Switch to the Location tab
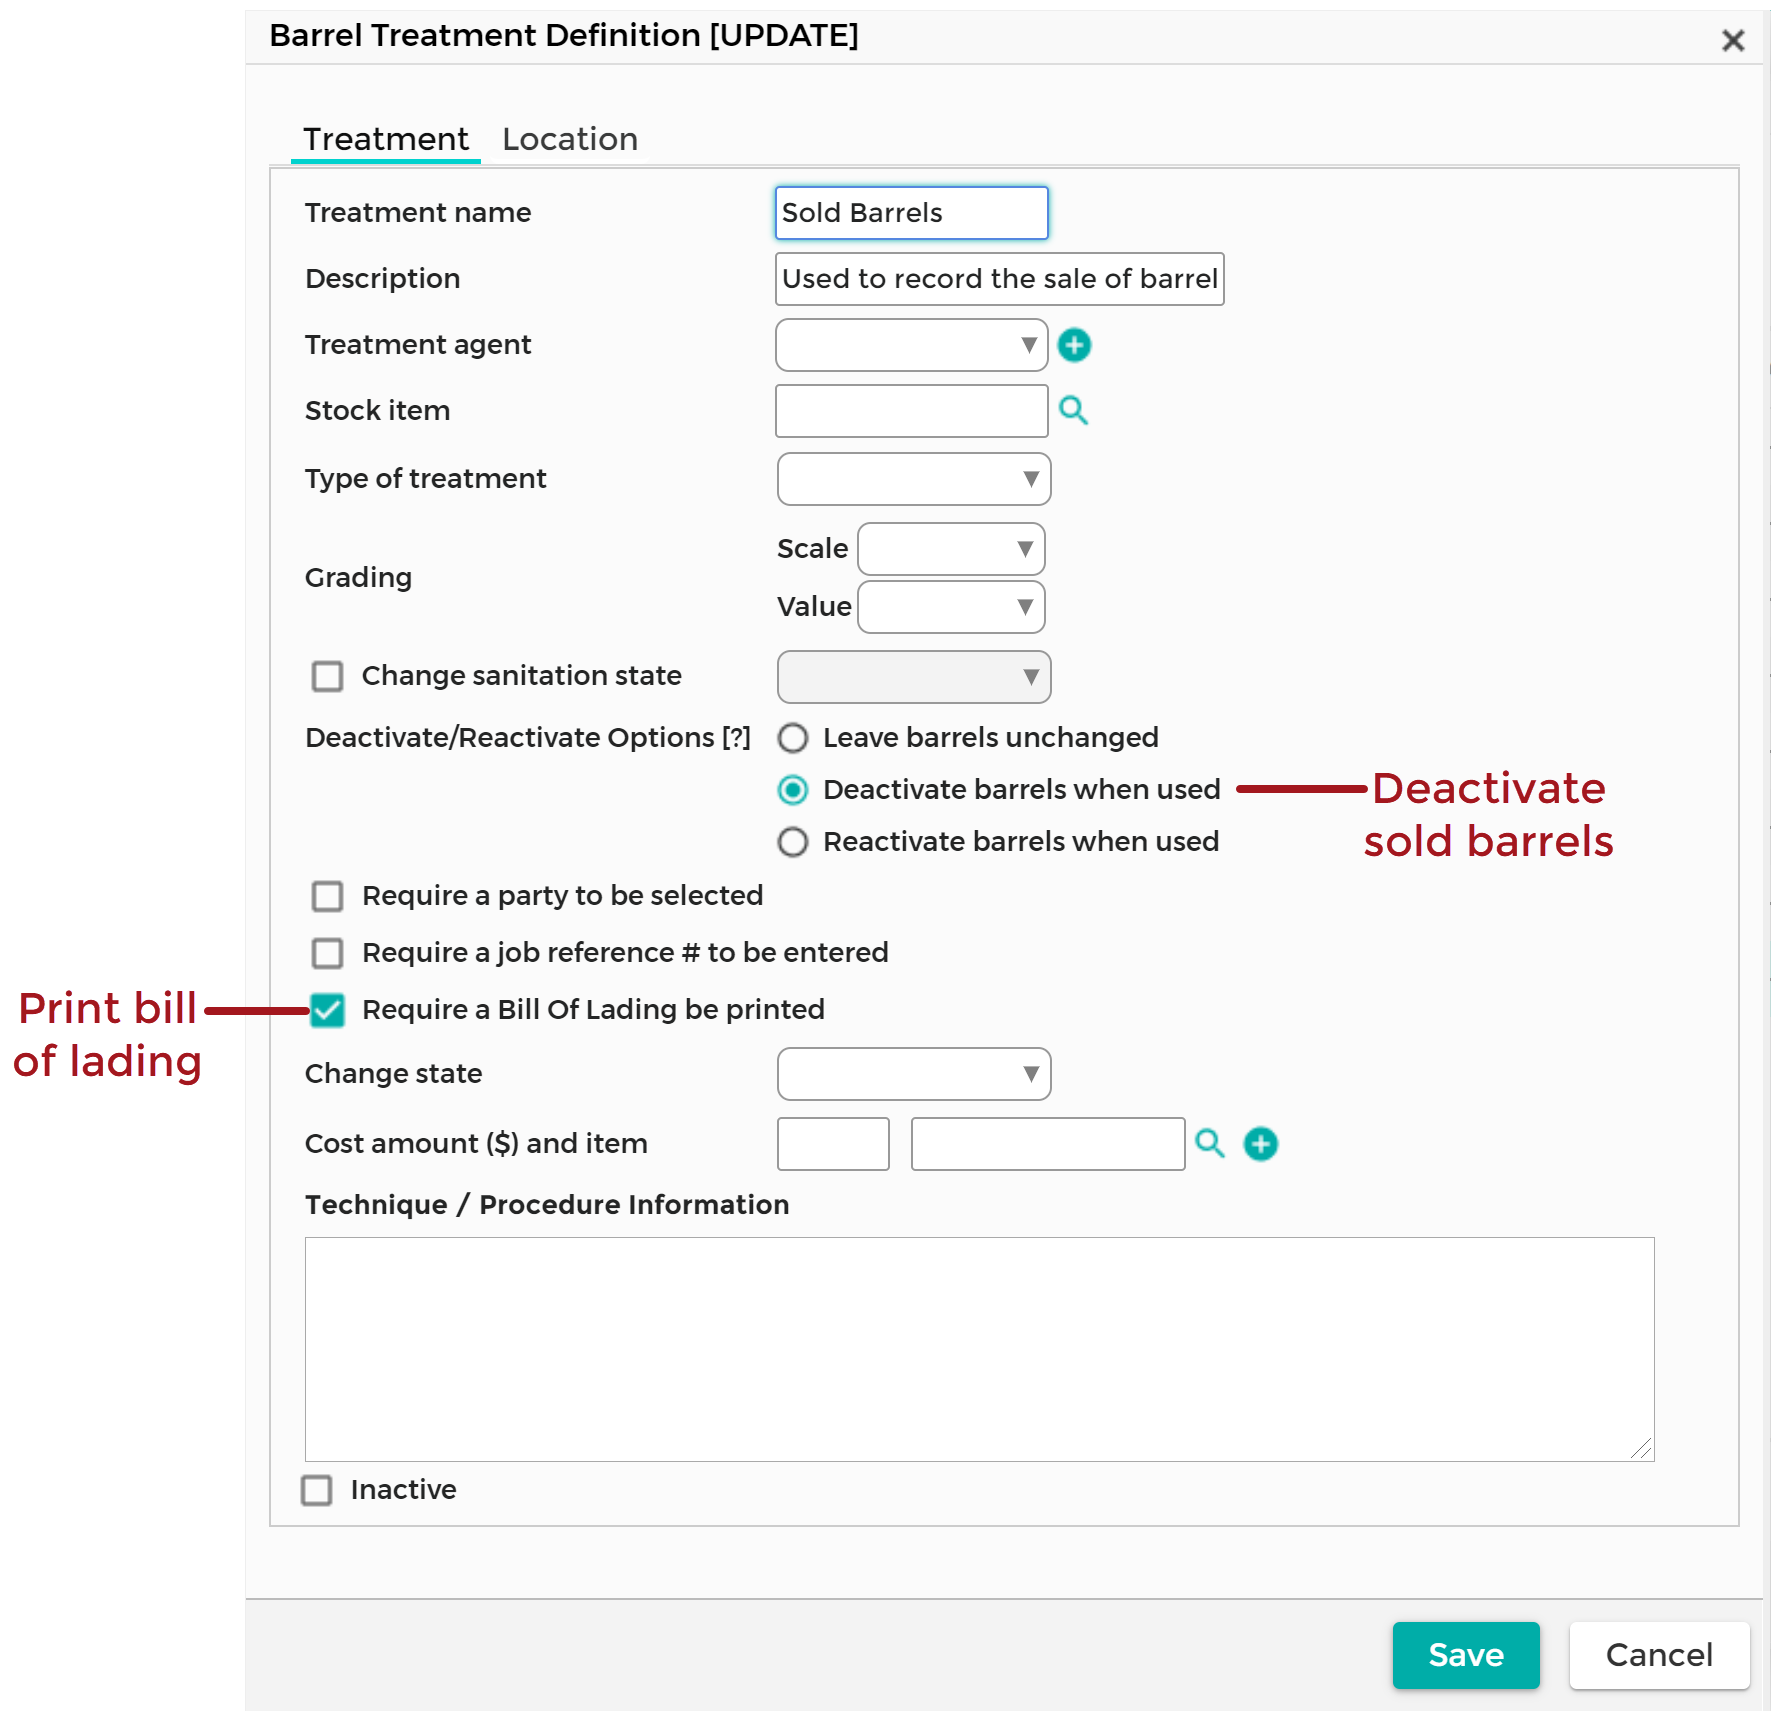1780x1724 pixels. click(x=569, y=139)
